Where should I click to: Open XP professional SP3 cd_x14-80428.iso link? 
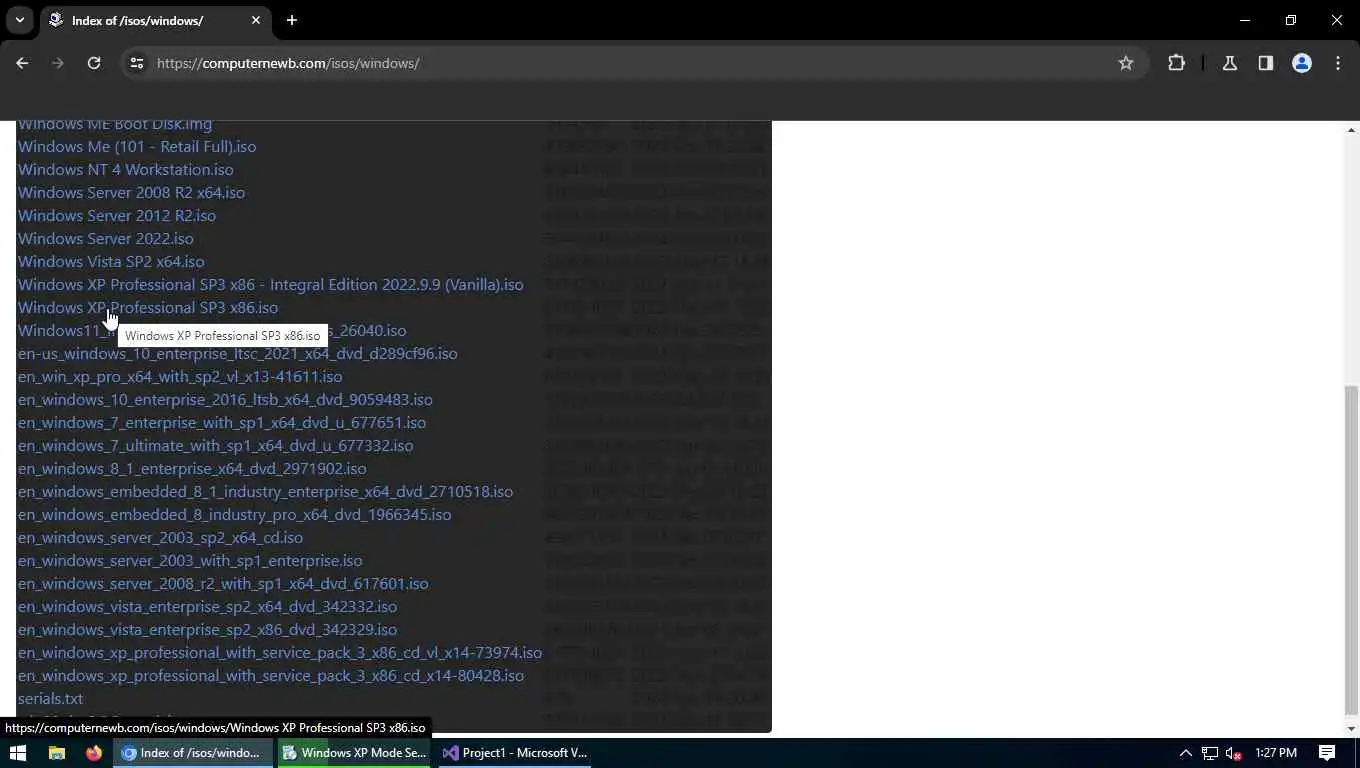click(271, 675)
